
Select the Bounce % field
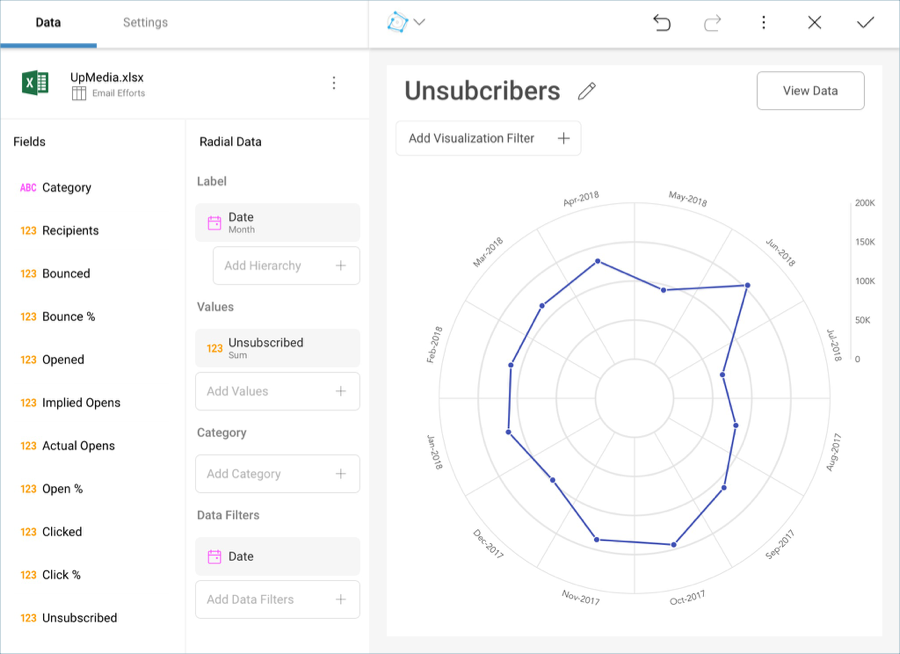[x=68, y=317]
